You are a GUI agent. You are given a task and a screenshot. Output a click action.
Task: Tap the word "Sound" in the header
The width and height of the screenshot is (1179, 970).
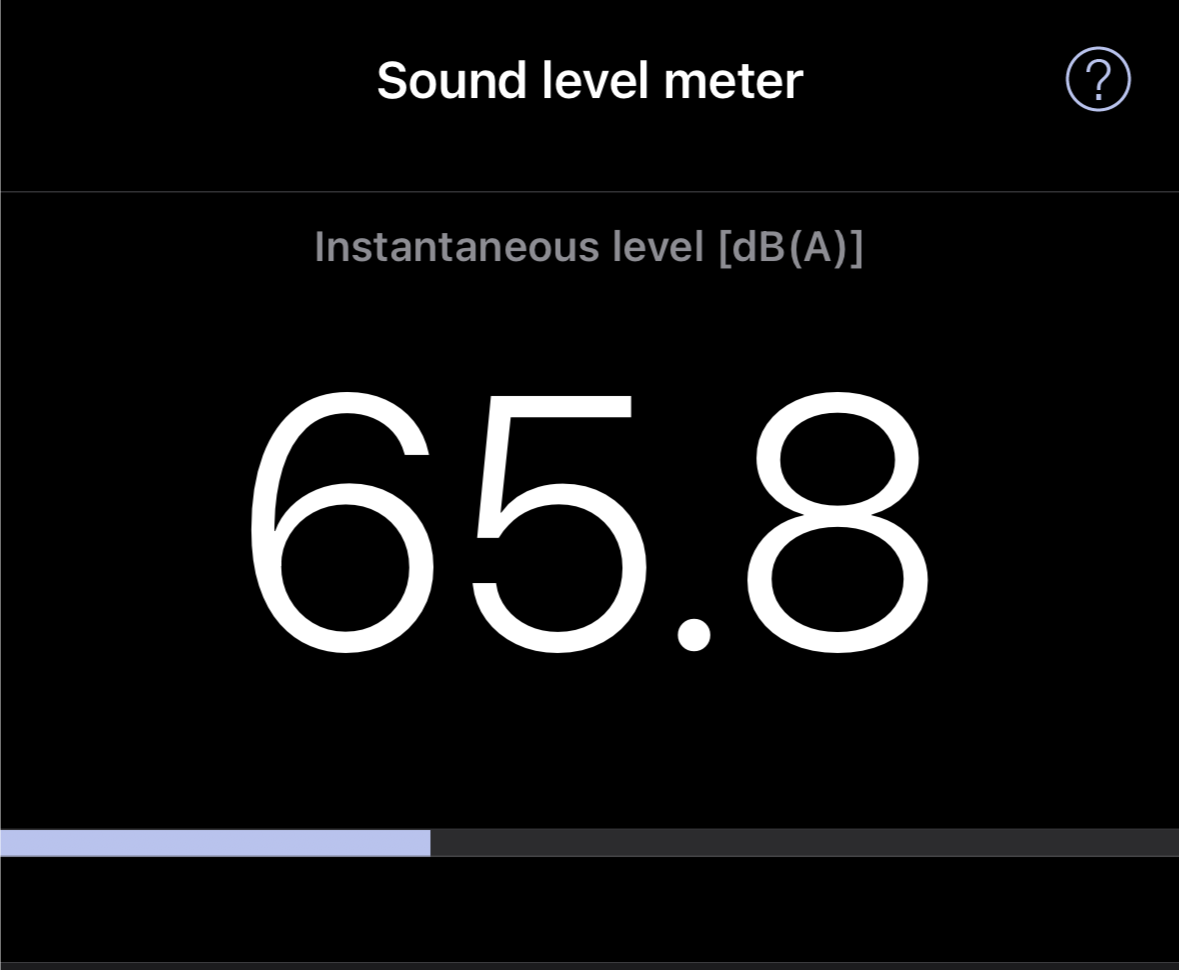tap(452, 80)
